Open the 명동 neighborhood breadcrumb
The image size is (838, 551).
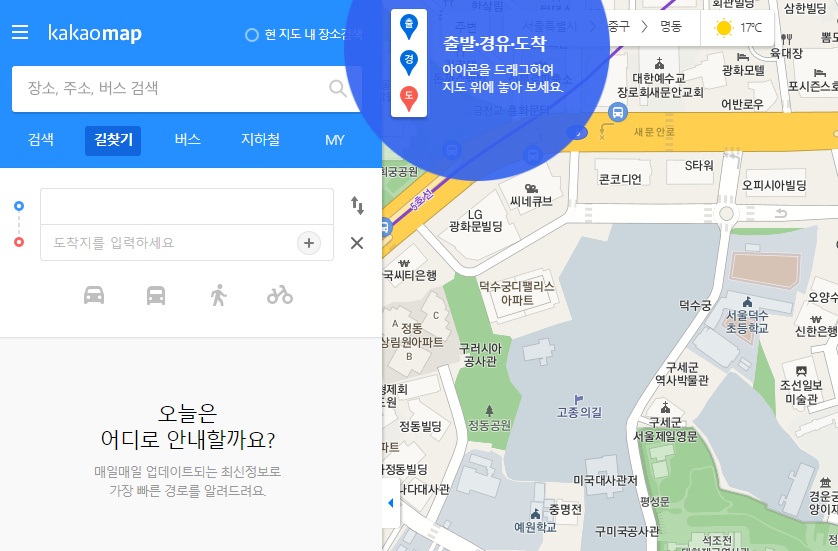pyautogui.click(x=671, y=27)
